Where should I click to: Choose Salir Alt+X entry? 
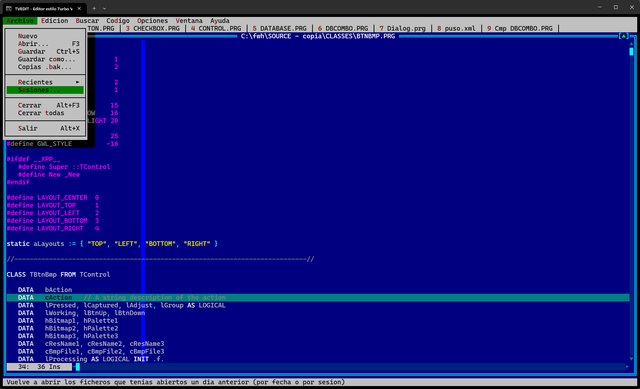45,128
